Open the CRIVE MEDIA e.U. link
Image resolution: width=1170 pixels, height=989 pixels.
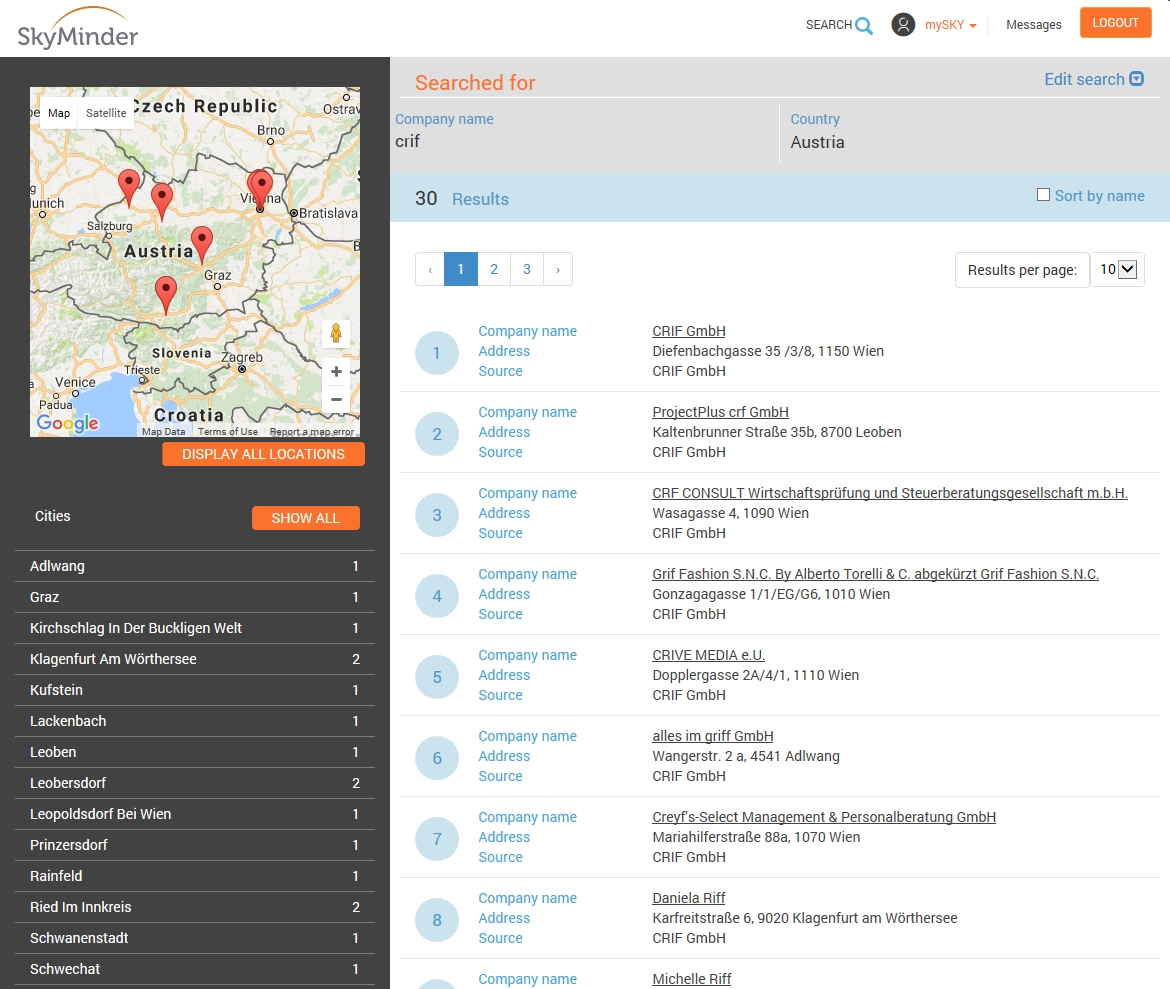[708, 655]
